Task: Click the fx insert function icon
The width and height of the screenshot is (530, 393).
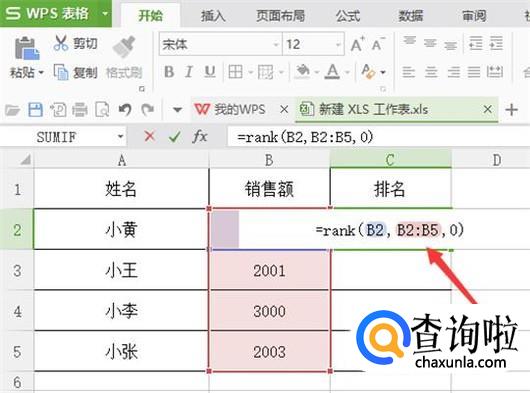Action: (x=200, y=137)
